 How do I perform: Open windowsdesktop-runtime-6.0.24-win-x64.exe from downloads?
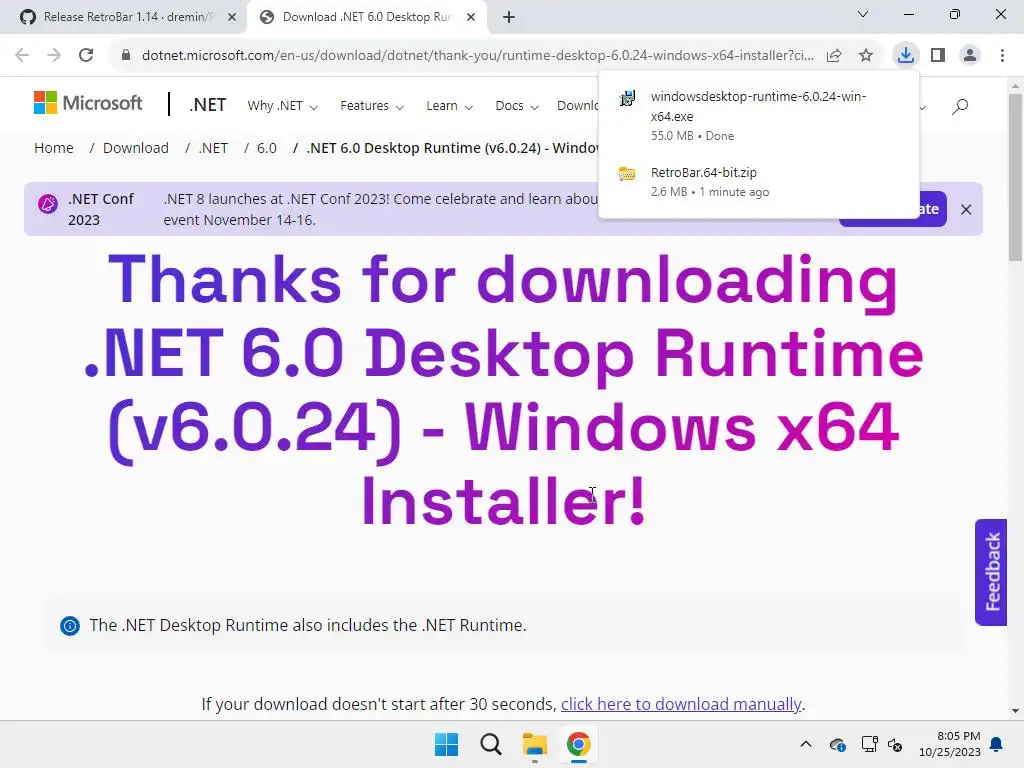758,115
